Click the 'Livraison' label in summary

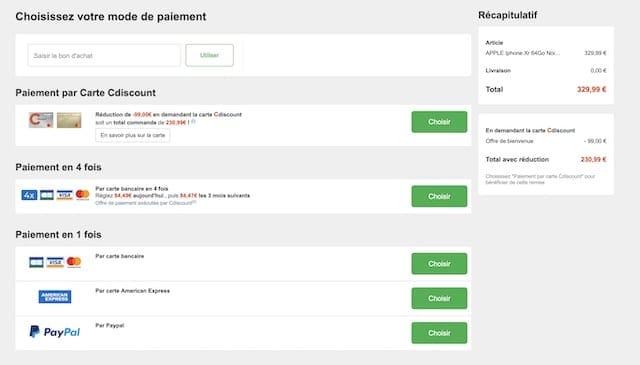pyautogui.click(x=498, y=71)
